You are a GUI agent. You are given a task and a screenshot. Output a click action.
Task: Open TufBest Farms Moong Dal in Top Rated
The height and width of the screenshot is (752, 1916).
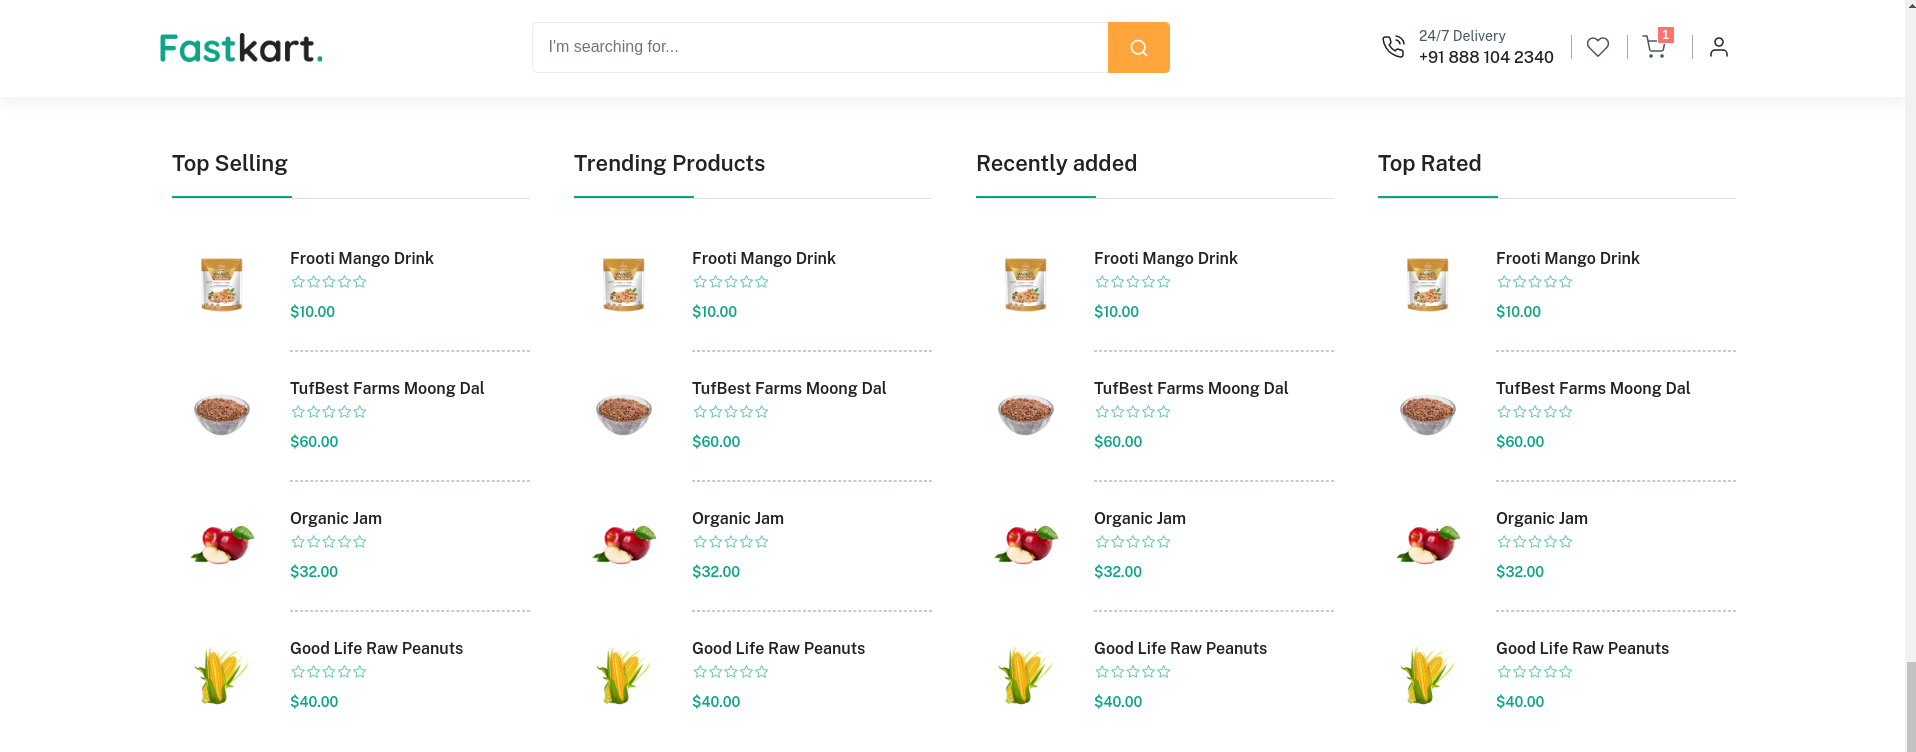tap(1592, 388)
